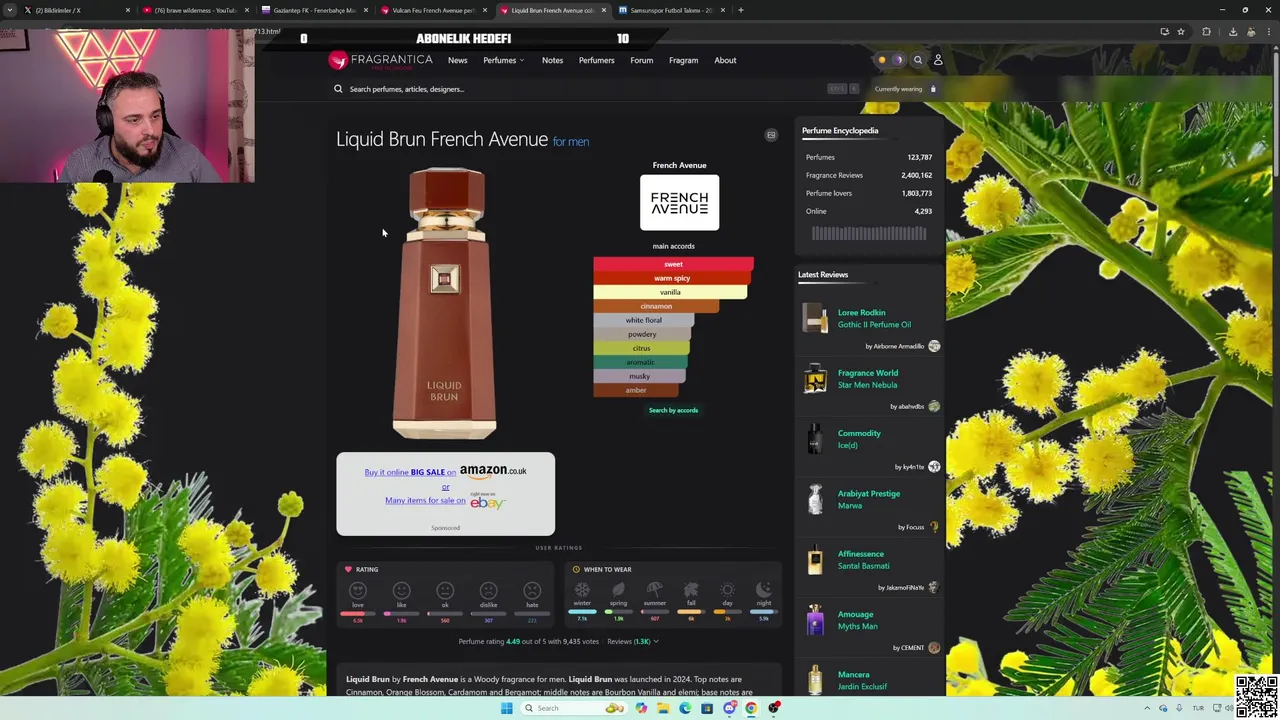Image resolution: width=1280 pixels, height=720 pixels.
Task: Open the French Avenue brand logo
Action: 679,203
